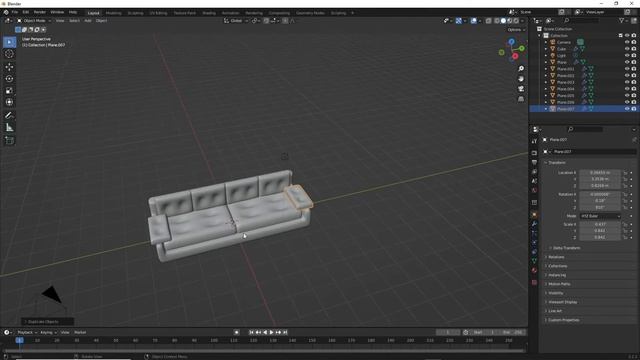Toggle proportional editing in header
This screenshot has height=360, width=640.
285,20
